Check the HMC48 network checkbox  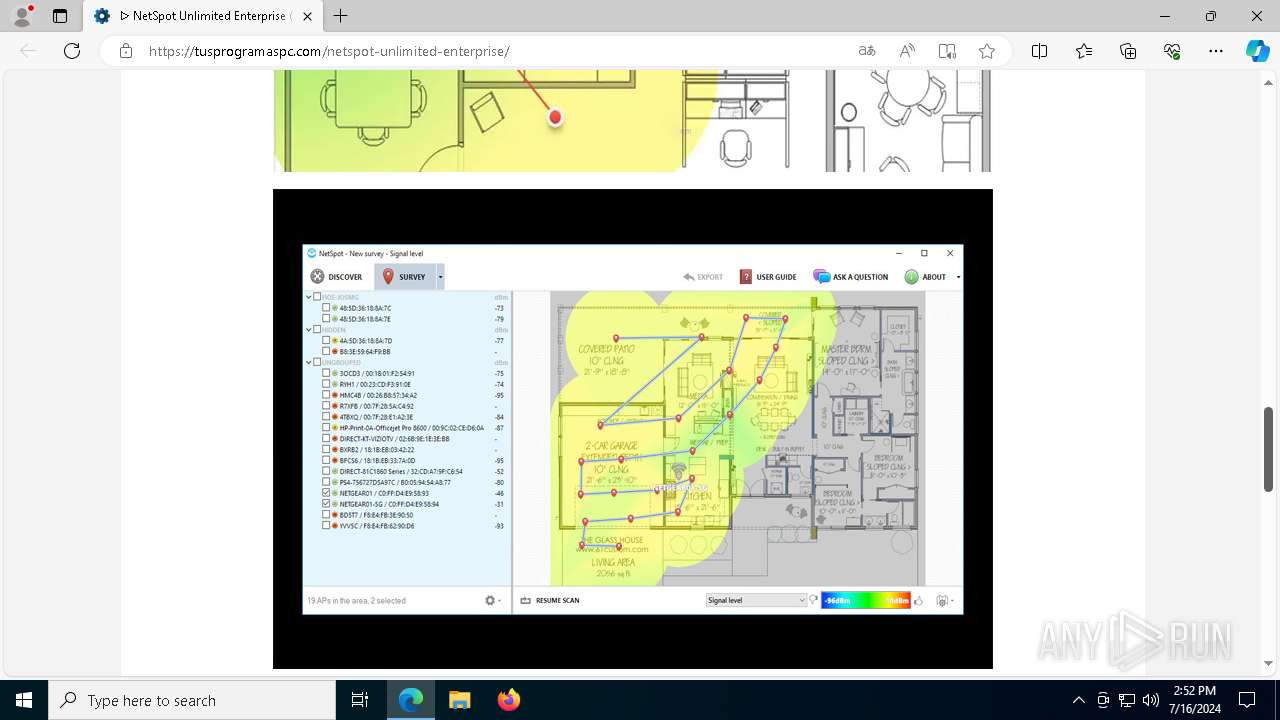pos(326,395)
